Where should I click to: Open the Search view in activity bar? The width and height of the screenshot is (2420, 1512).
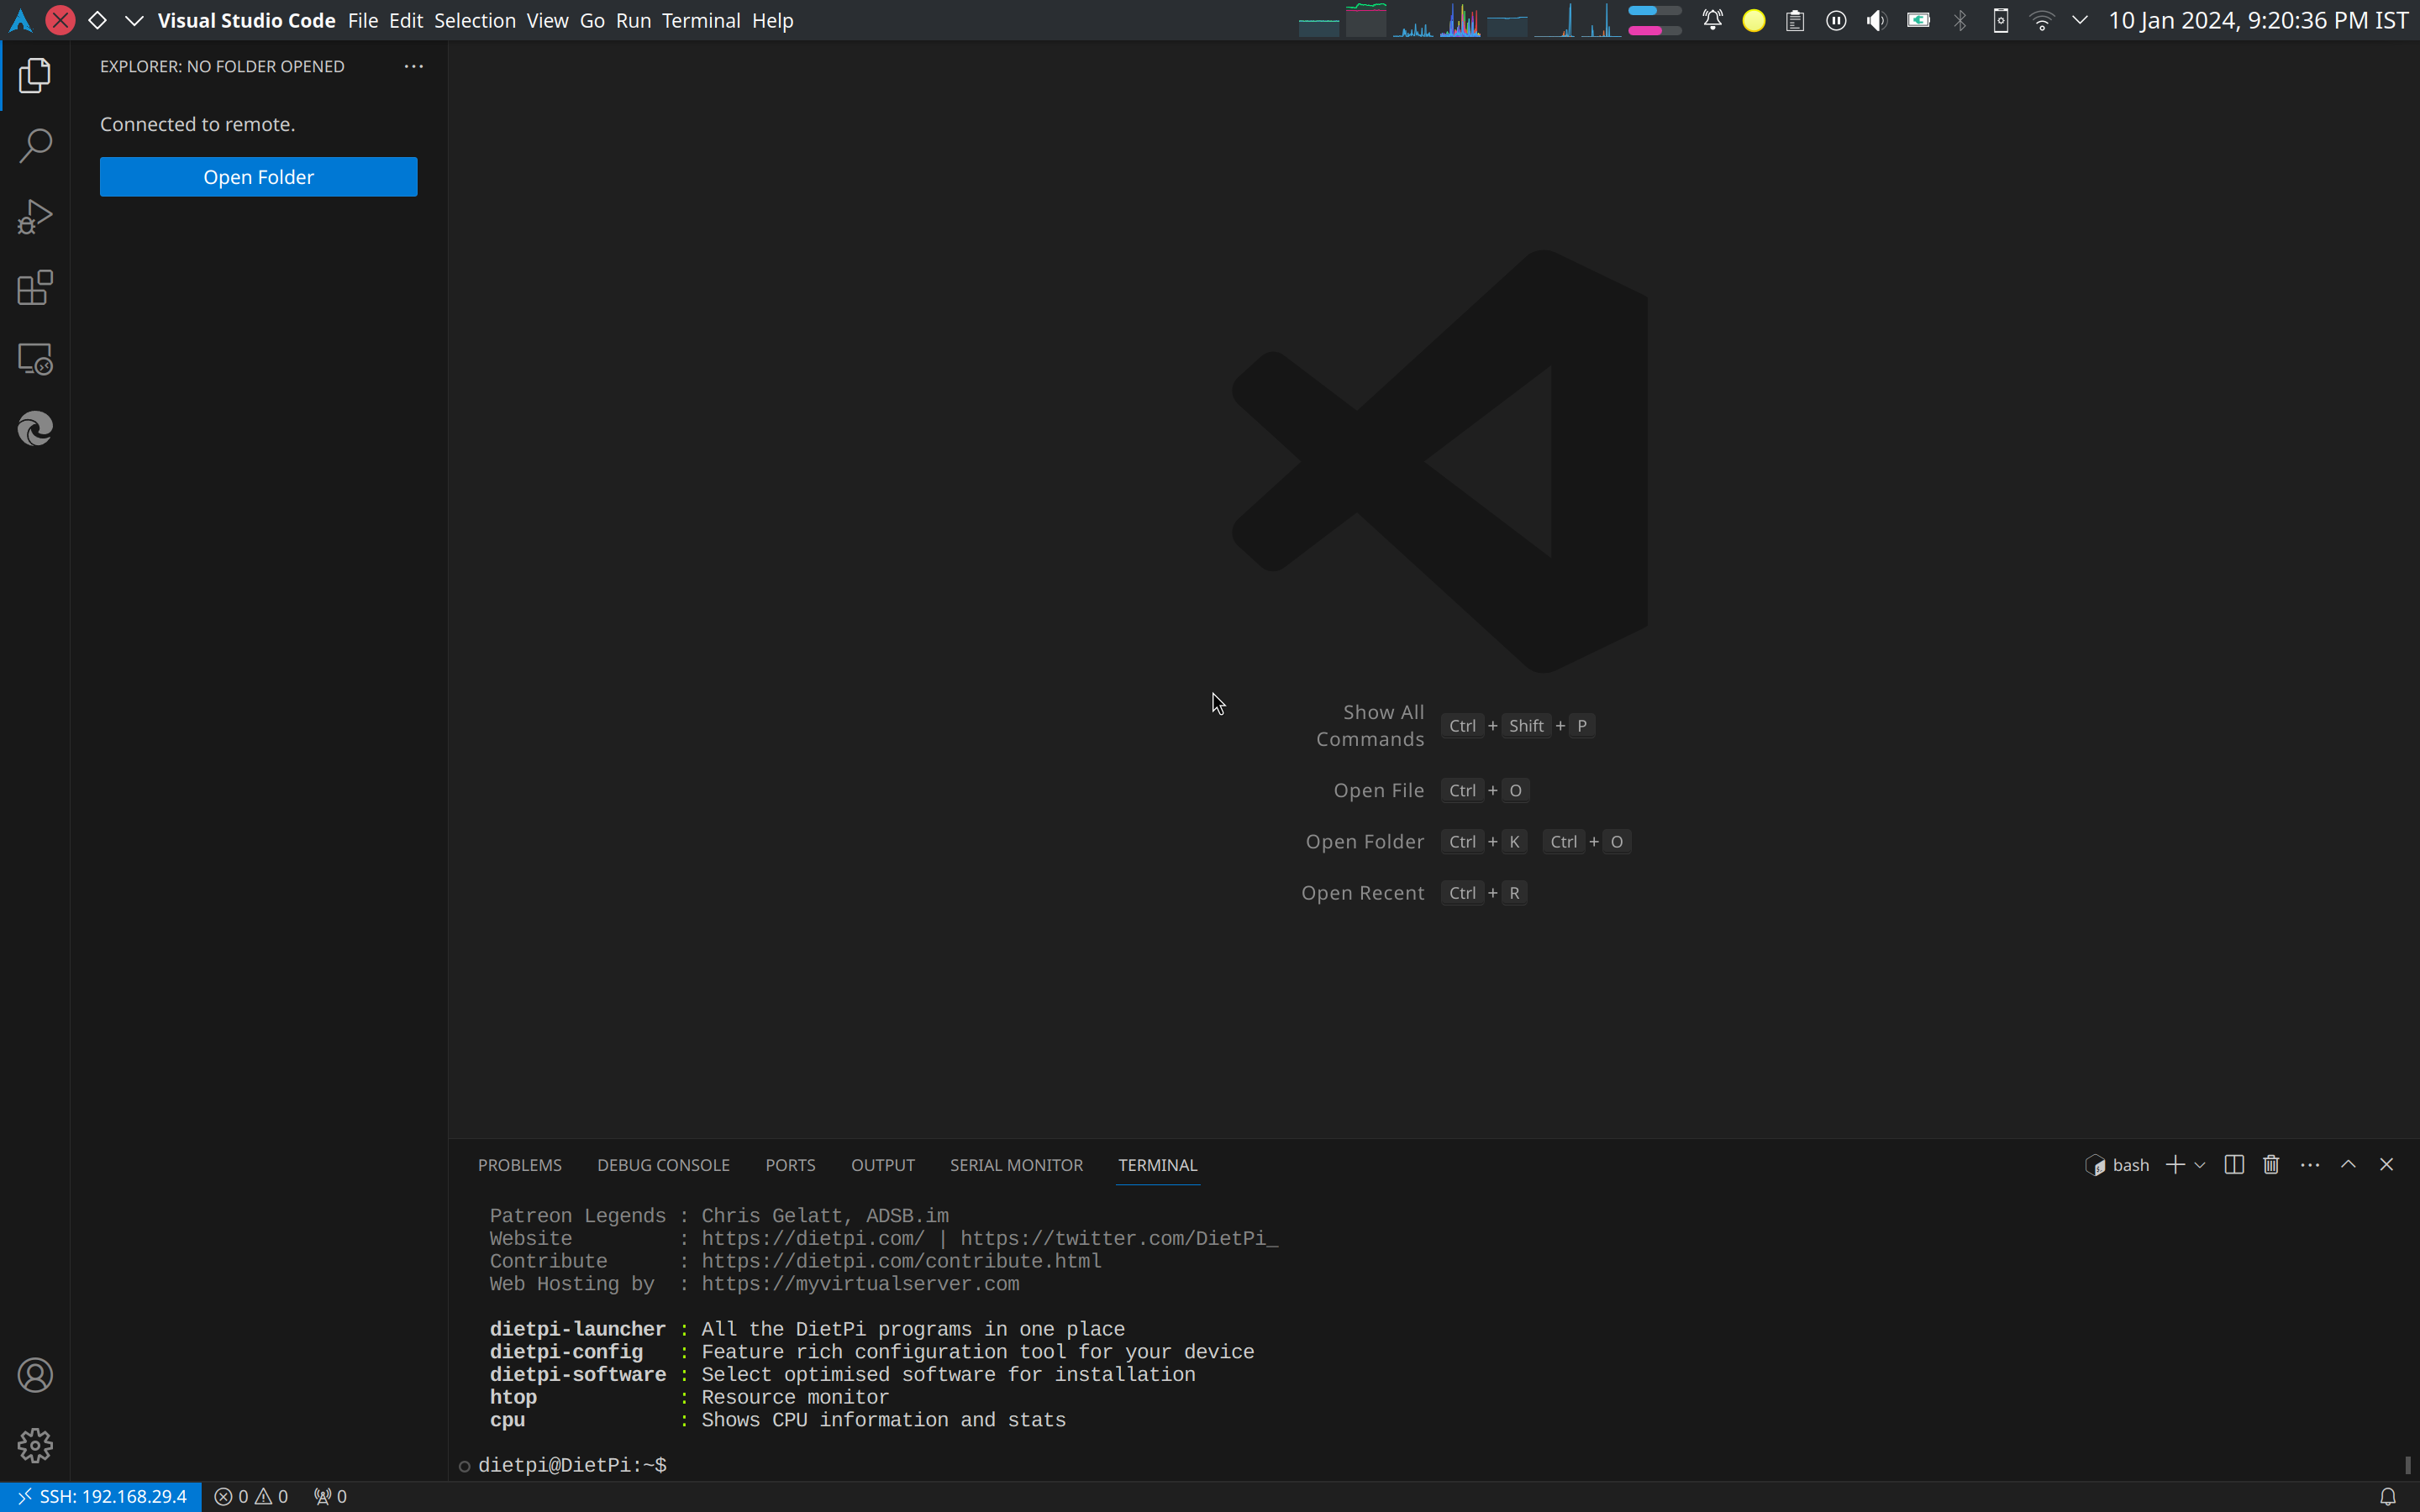35,146
